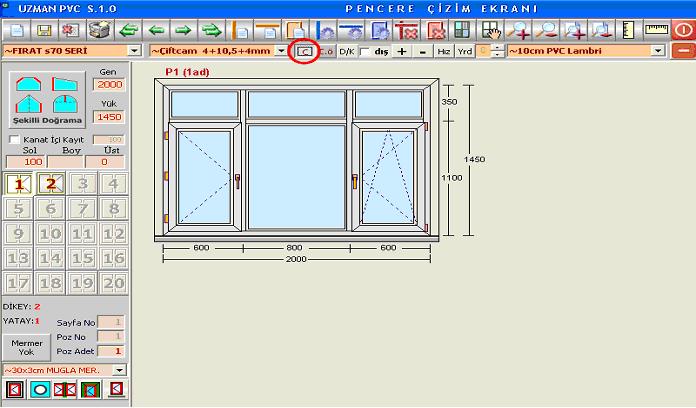
Task: Jump to first record with double left arrow
Action: (x=129, y=31)
